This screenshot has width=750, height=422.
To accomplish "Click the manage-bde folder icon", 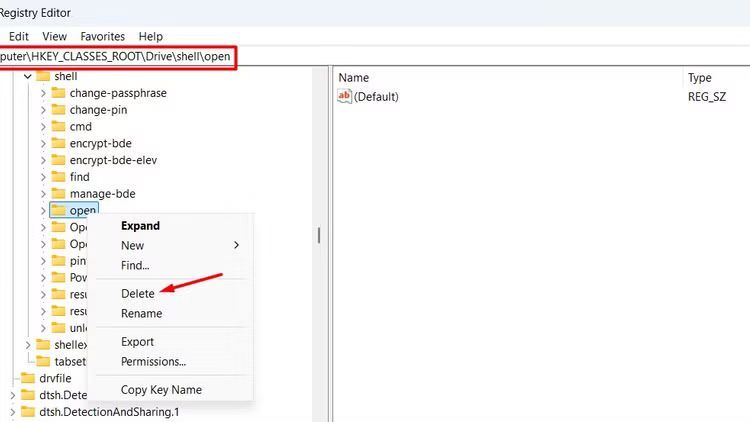I will click(x=58, y=194).
